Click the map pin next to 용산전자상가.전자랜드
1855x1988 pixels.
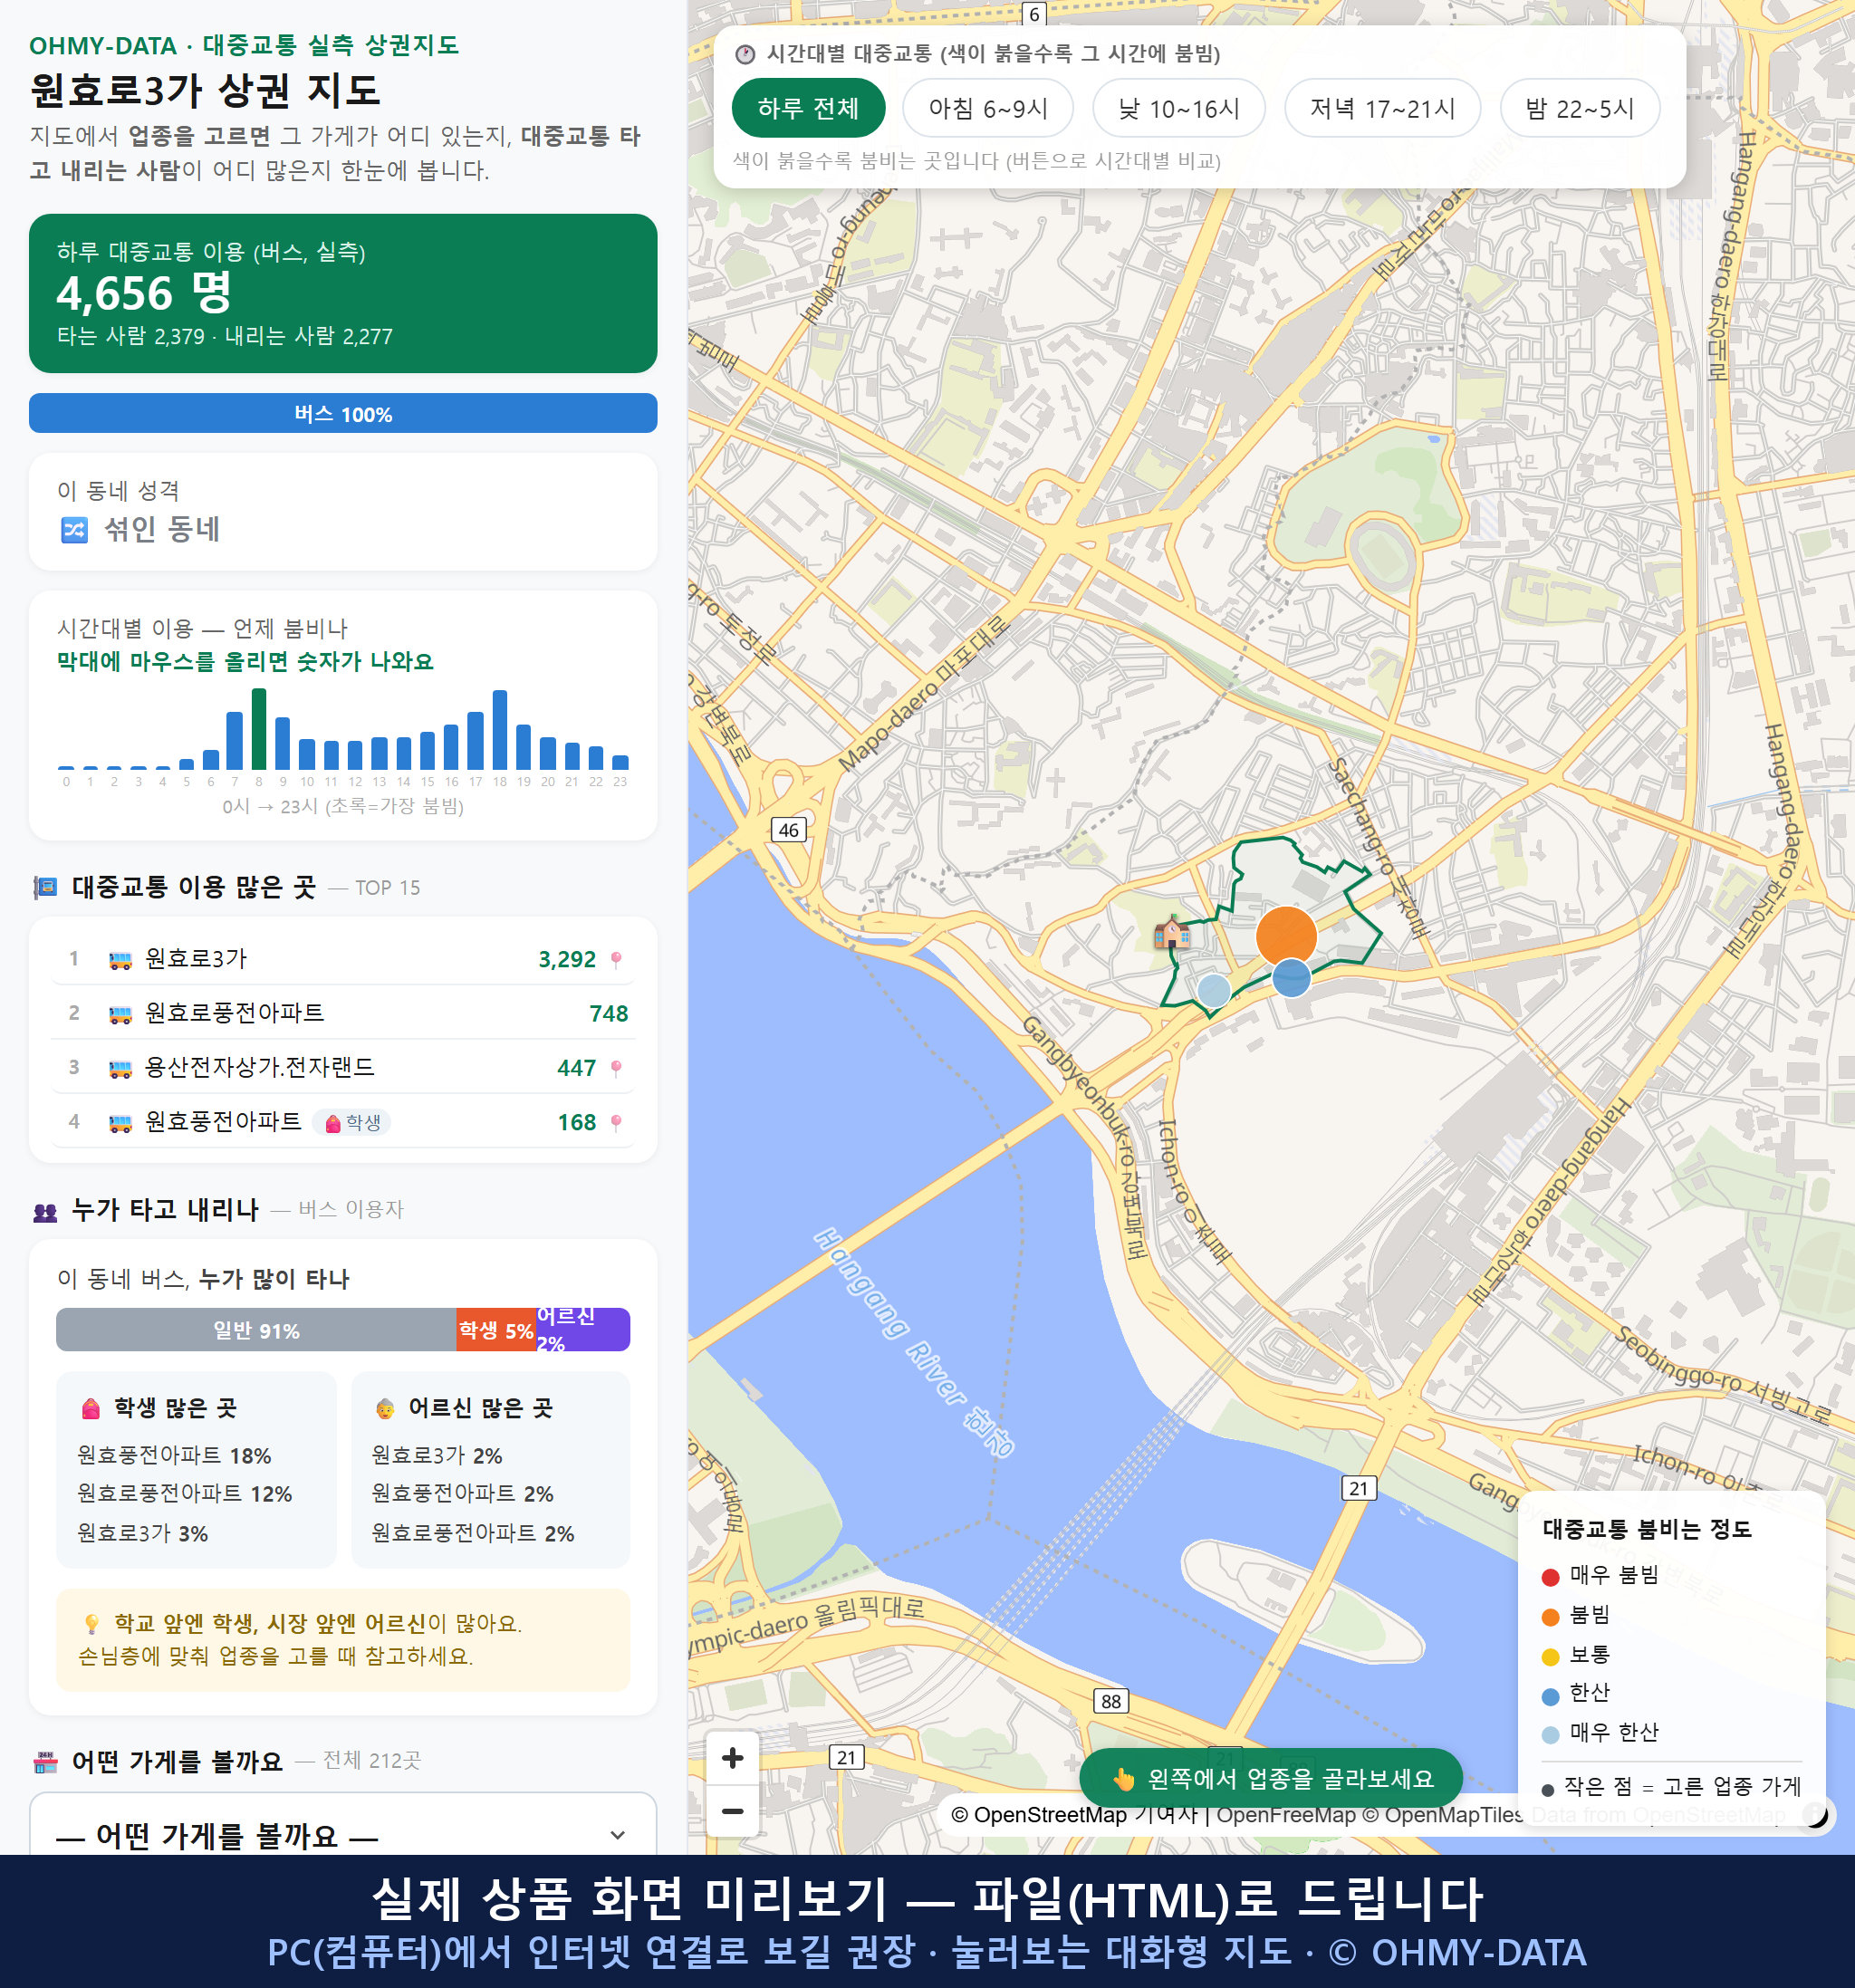616,1068
